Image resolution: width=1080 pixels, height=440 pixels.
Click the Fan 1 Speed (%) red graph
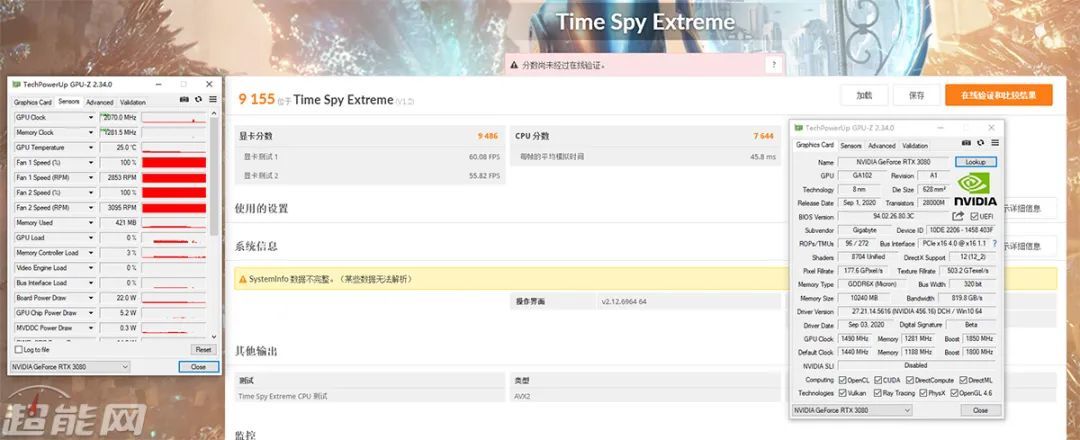click(x=174, y=163)
